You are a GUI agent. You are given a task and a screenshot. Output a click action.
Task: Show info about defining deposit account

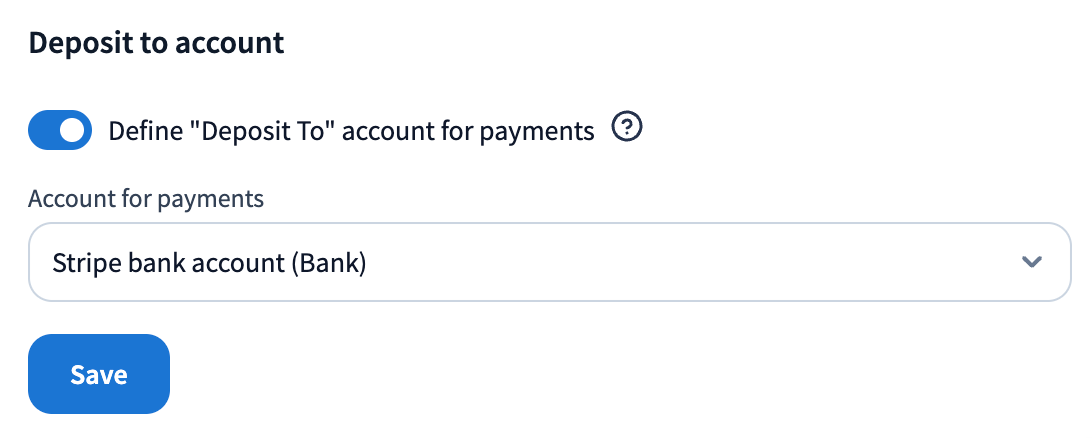(627, 128)
